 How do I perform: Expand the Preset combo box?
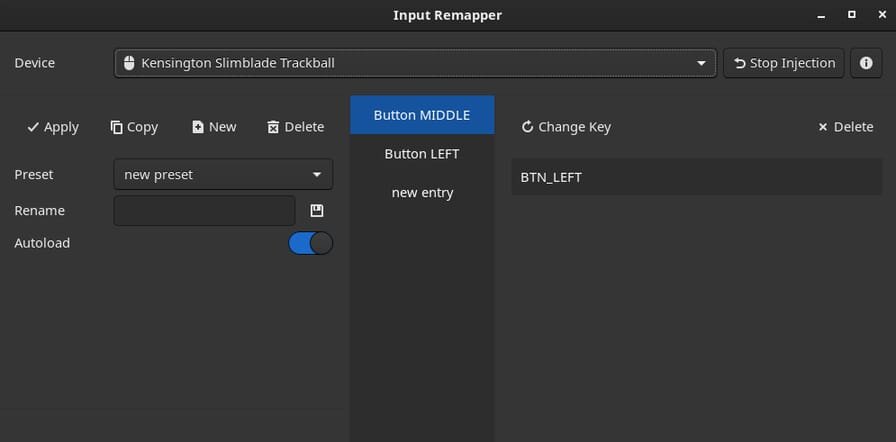point(317,174)
